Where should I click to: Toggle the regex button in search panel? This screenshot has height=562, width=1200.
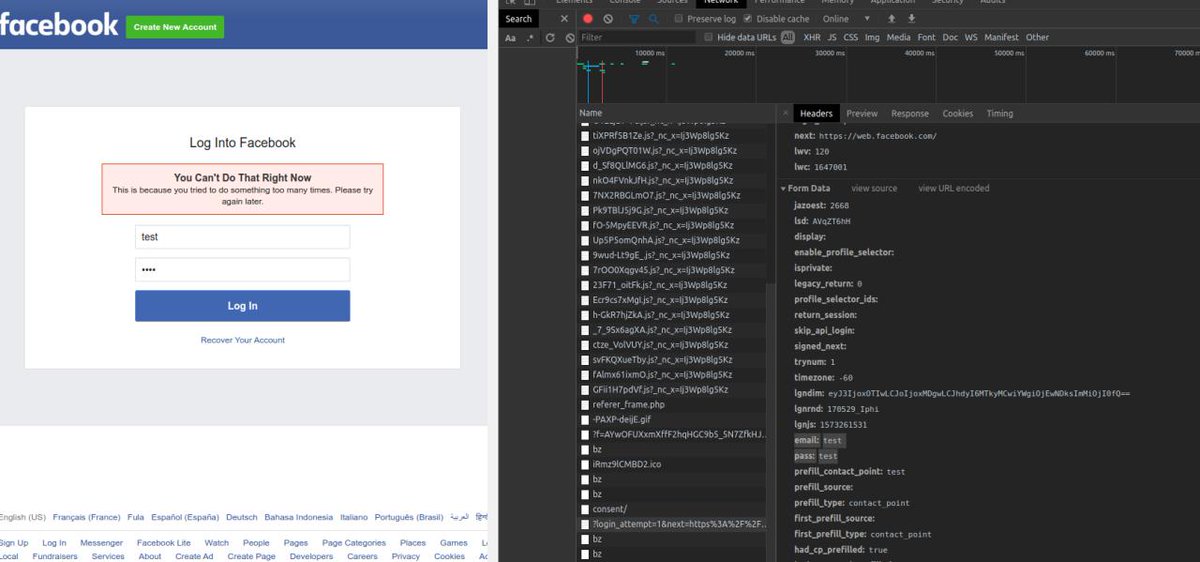click(x=530, y=38)
